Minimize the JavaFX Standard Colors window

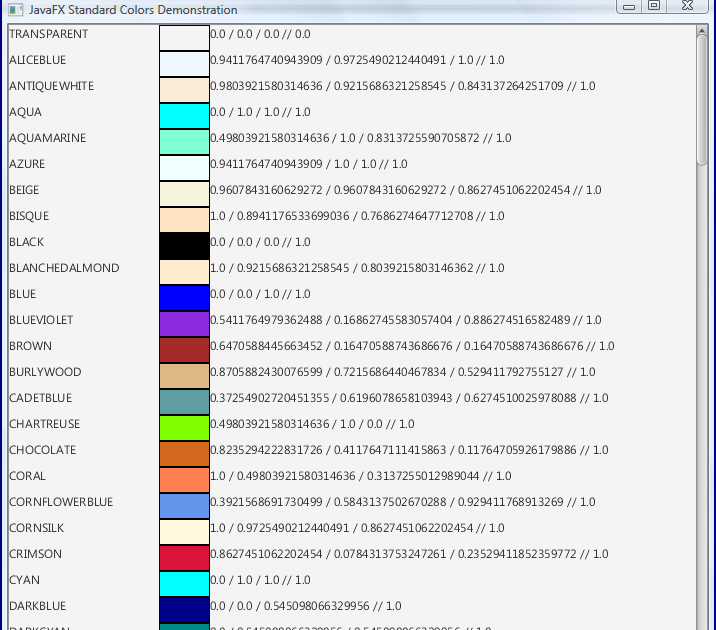629,6
